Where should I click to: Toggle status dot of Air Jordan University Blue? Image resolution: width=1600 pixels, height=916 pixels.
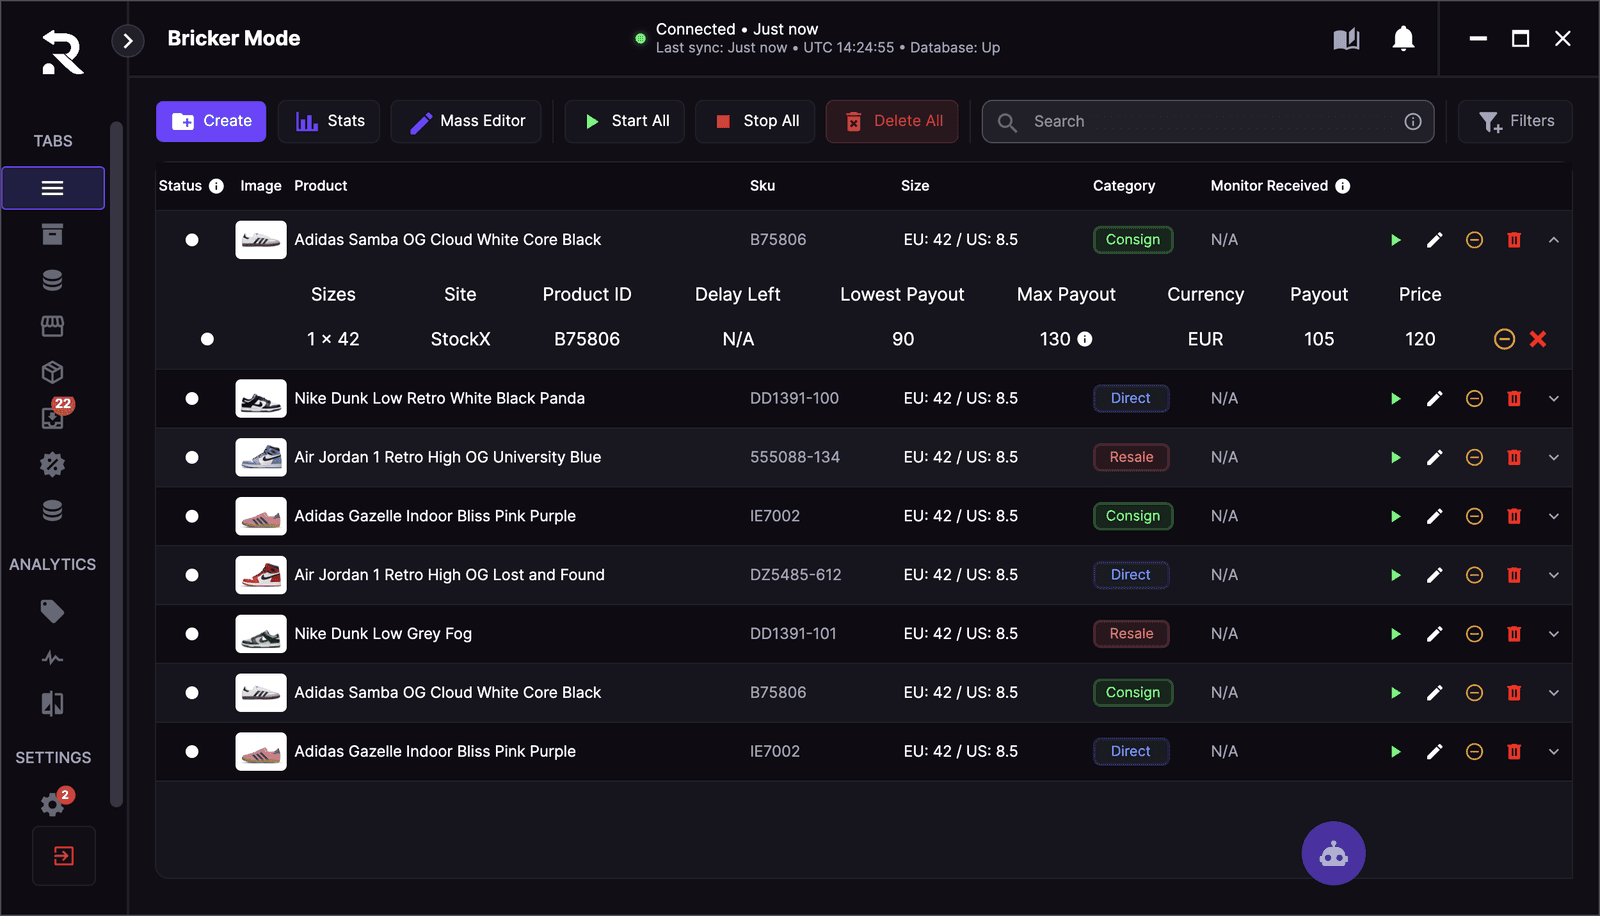coord(192,457)
